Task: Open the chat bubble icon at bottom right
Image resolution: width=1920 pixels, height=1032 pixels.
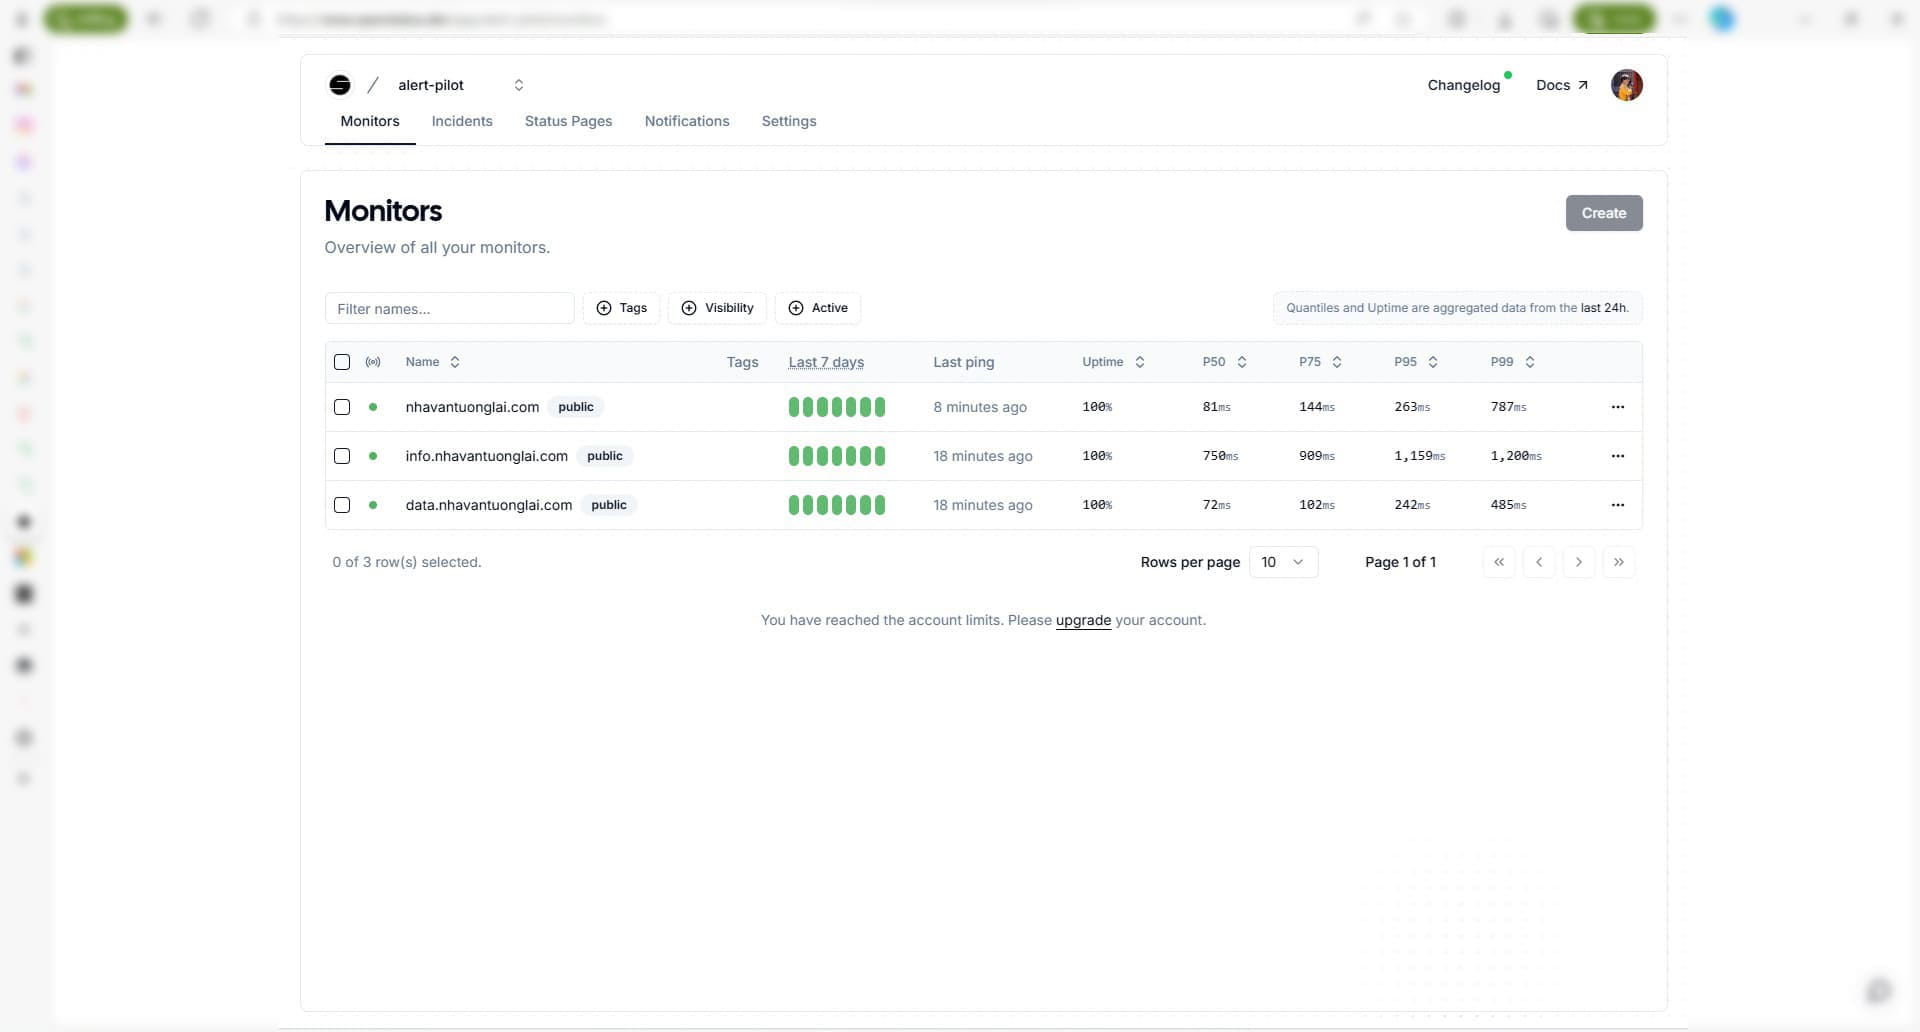Action: pos(1879,990)
